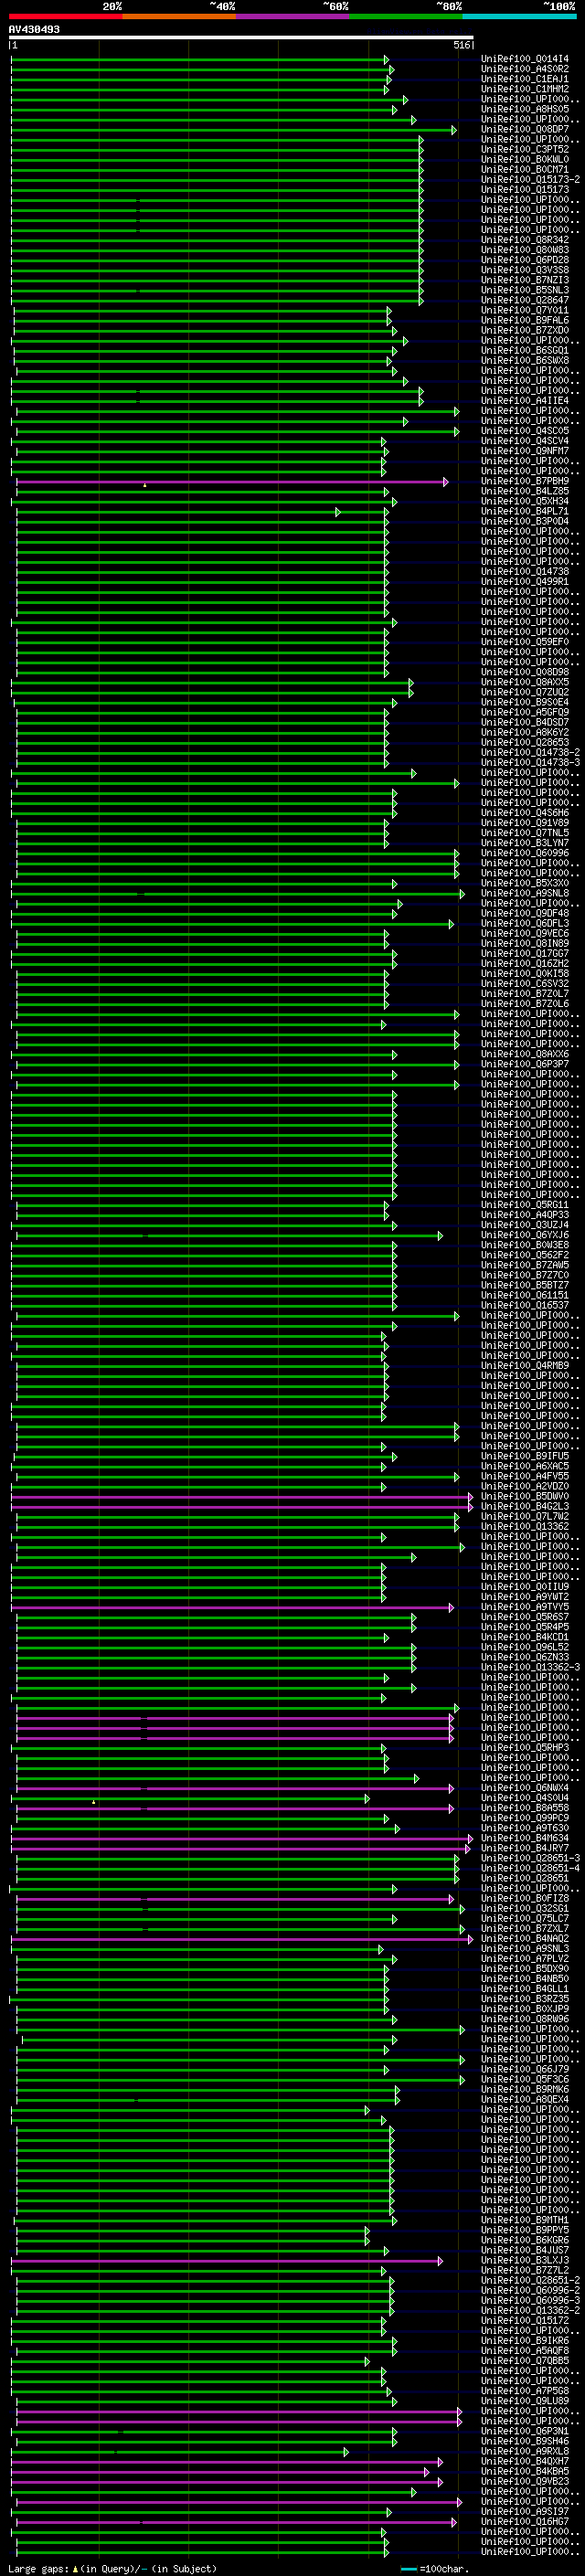The height and width of the screenshot is (2576, 585).
Task: Select the UniRef100_Q6PD28 hit
Action: pyautogui.click(x=525, y=260)
